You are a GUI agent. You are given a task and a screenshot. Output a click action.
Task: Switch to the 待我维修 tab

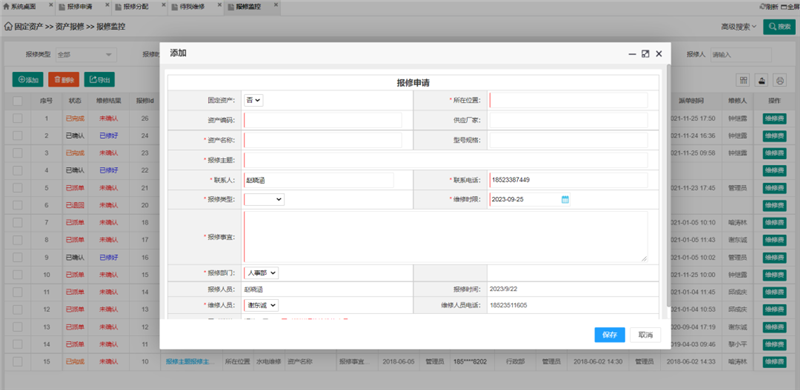tap(192, 7)
